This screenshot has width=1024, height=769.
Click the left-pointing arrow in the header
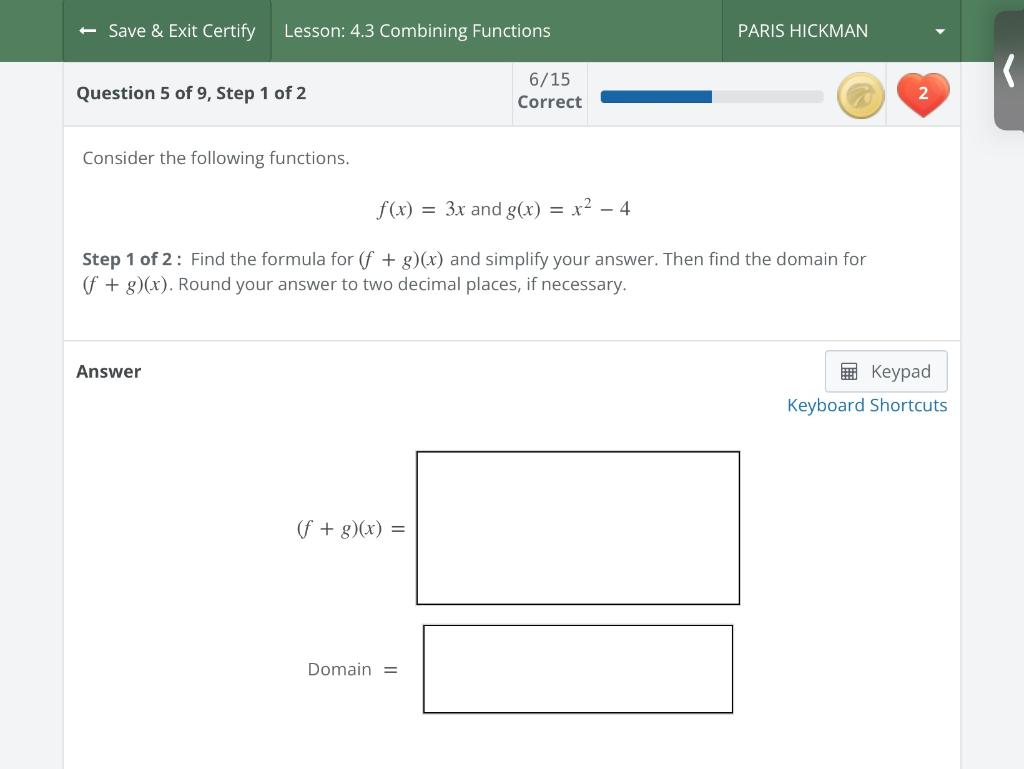click(87, 31)
